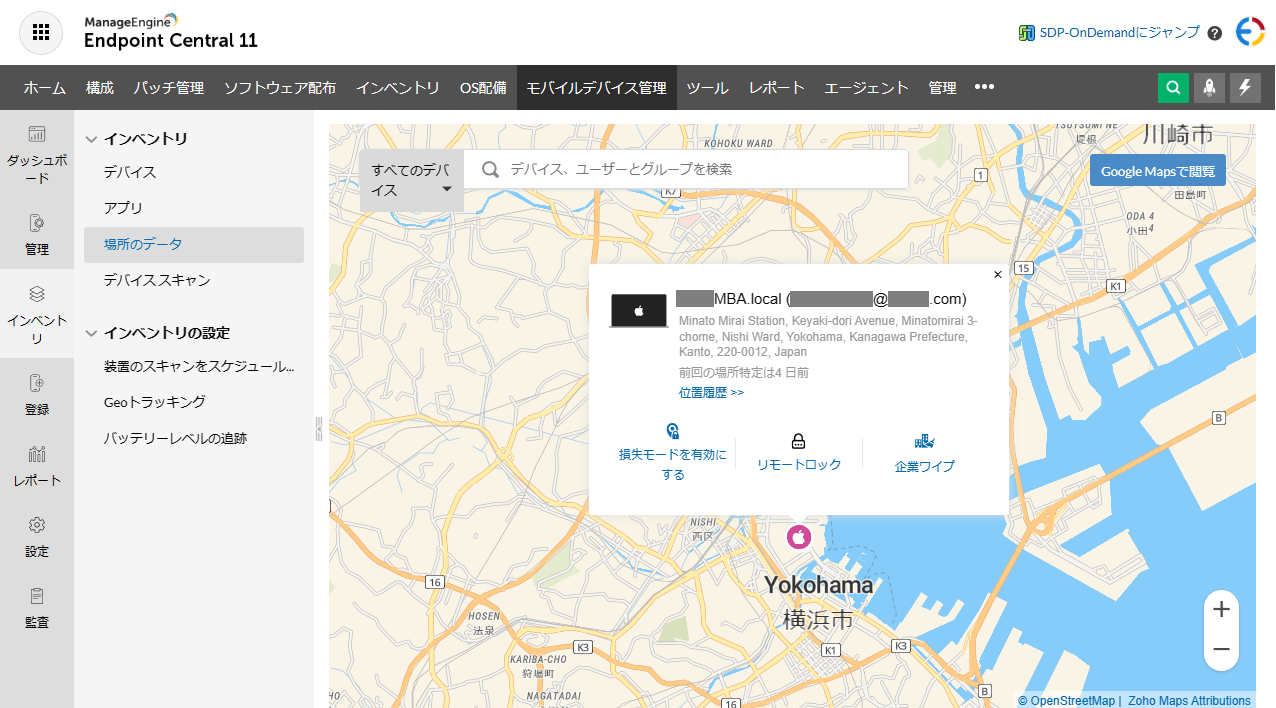Open the 監査 audit sidebar icon
Viewport: 1276px width, 708px height.
[37, 608]
